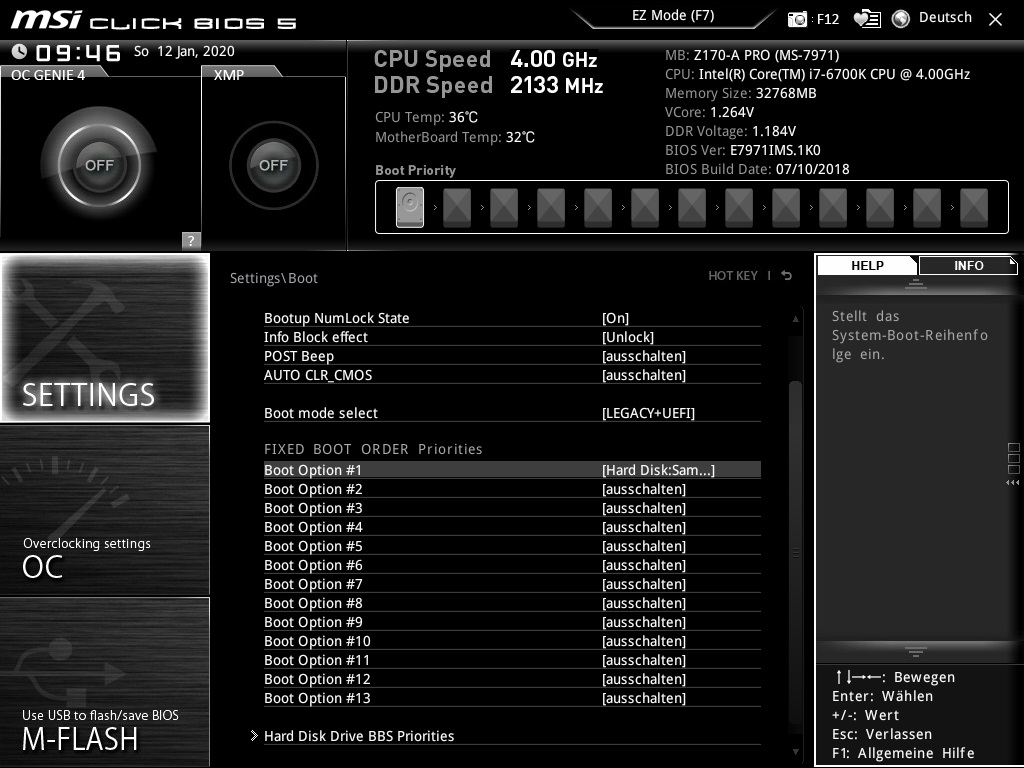The width and height of the screenshot is (1024, 768).
Task: Select the Boot Option #5 row
Action: click(x=512, y=546)
